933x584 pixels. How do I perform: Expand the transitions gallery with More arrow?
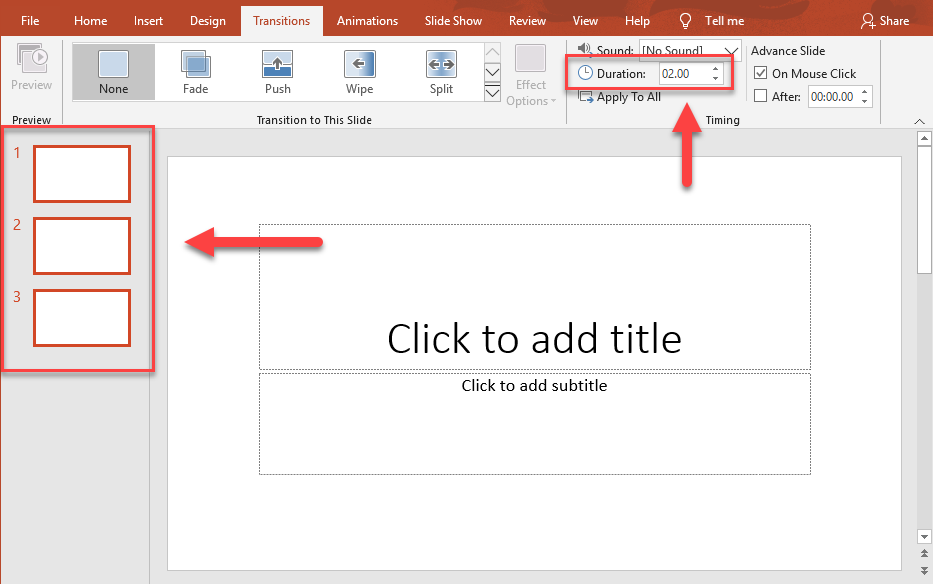click(493, 93)
